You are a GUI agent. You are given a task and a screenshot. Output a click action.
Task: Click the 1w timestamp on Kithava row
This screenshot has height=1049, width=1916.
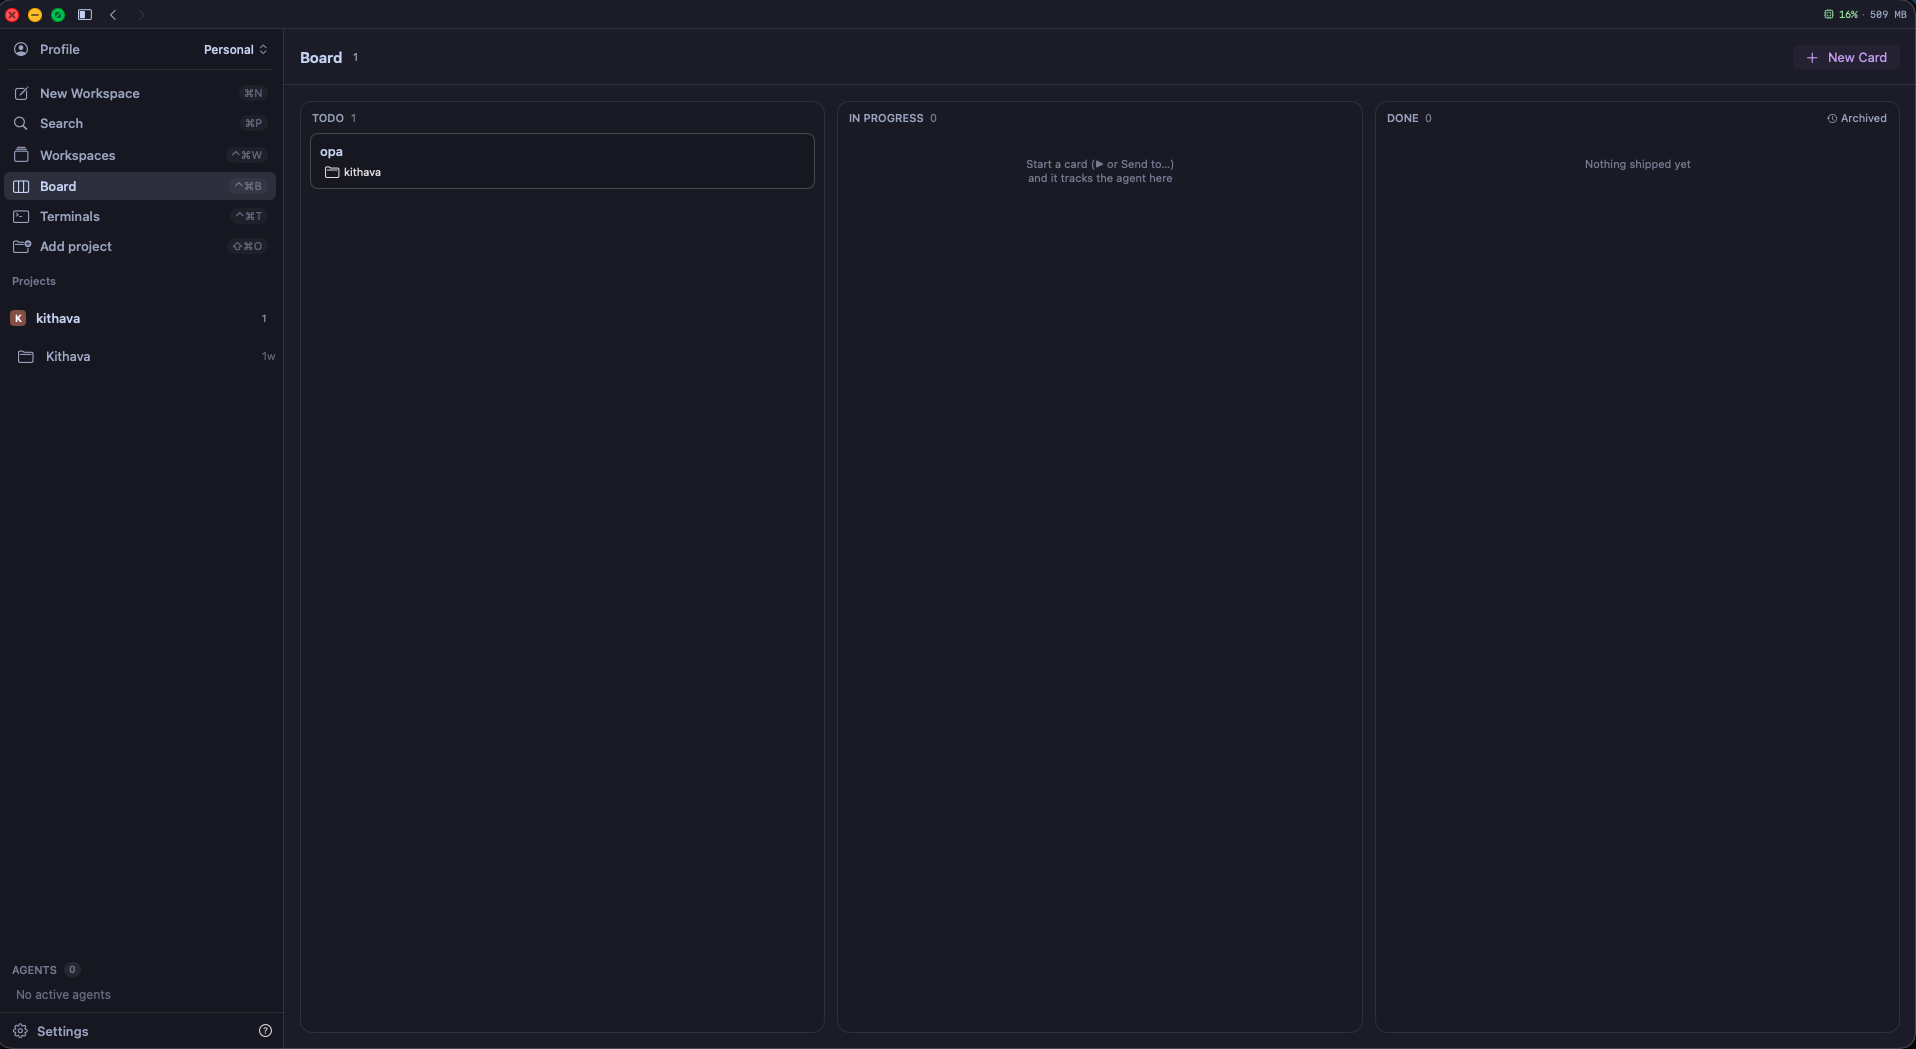pos(268,356)
